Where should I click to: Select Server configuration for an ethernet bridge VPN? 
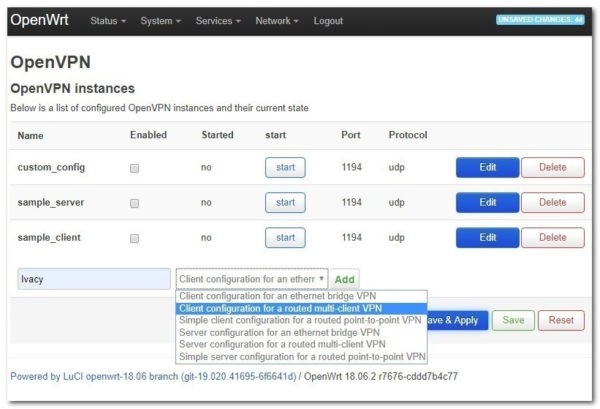click(301, 332)
